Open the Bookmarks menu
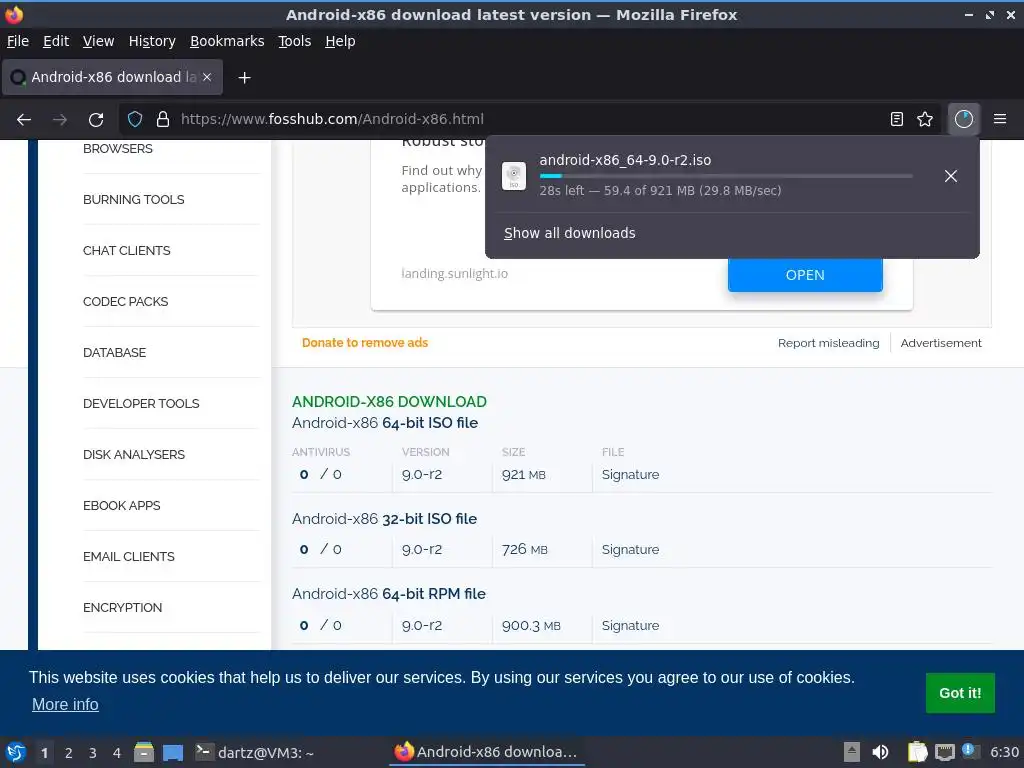The height and width of the screenshot is (768, 1024). (227, 41)
